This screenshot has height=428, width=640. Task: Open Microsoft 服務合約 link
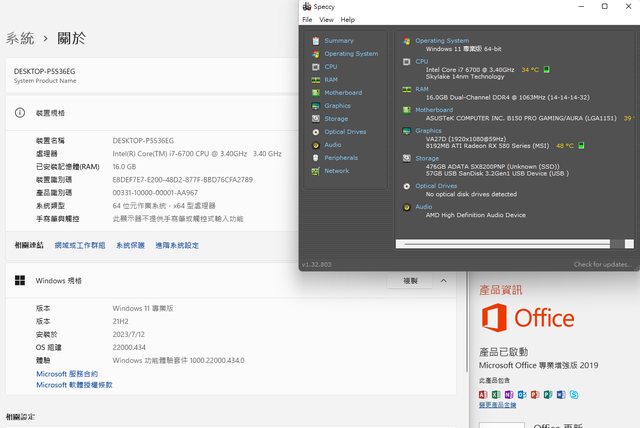(74, 373)
